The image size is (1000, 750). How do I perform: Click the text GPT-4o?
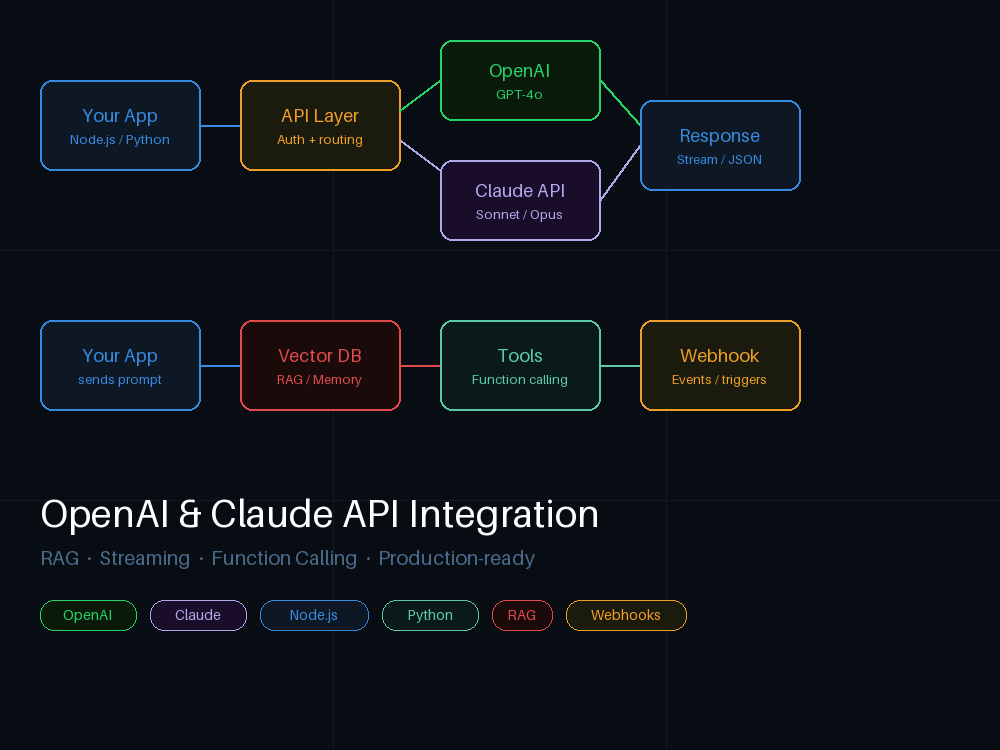519,95
